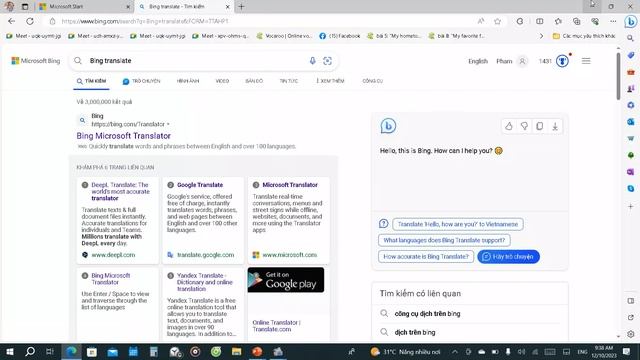This screenshot has width=640, height=360.
Task: Click the search magnifier in Bing box
Action: (78, 61)
